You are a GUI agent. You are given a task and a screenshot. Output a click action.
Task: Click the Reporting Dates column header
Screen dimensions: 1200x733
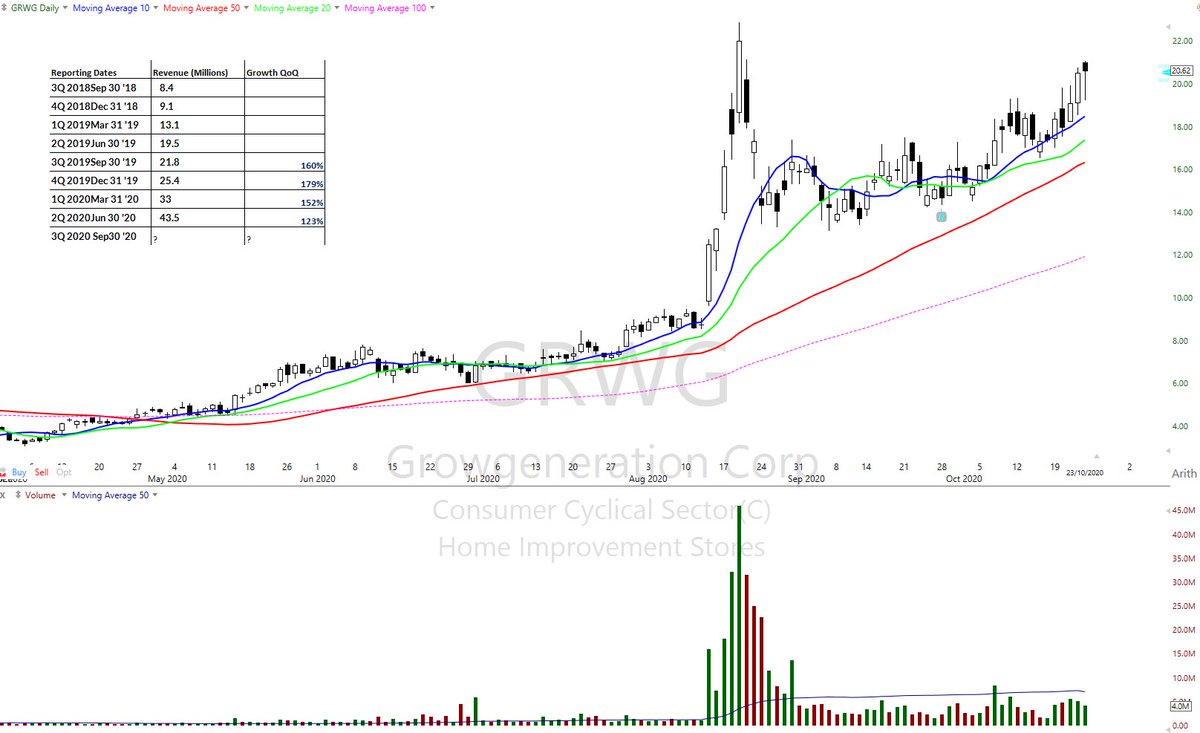pos(84,73)
